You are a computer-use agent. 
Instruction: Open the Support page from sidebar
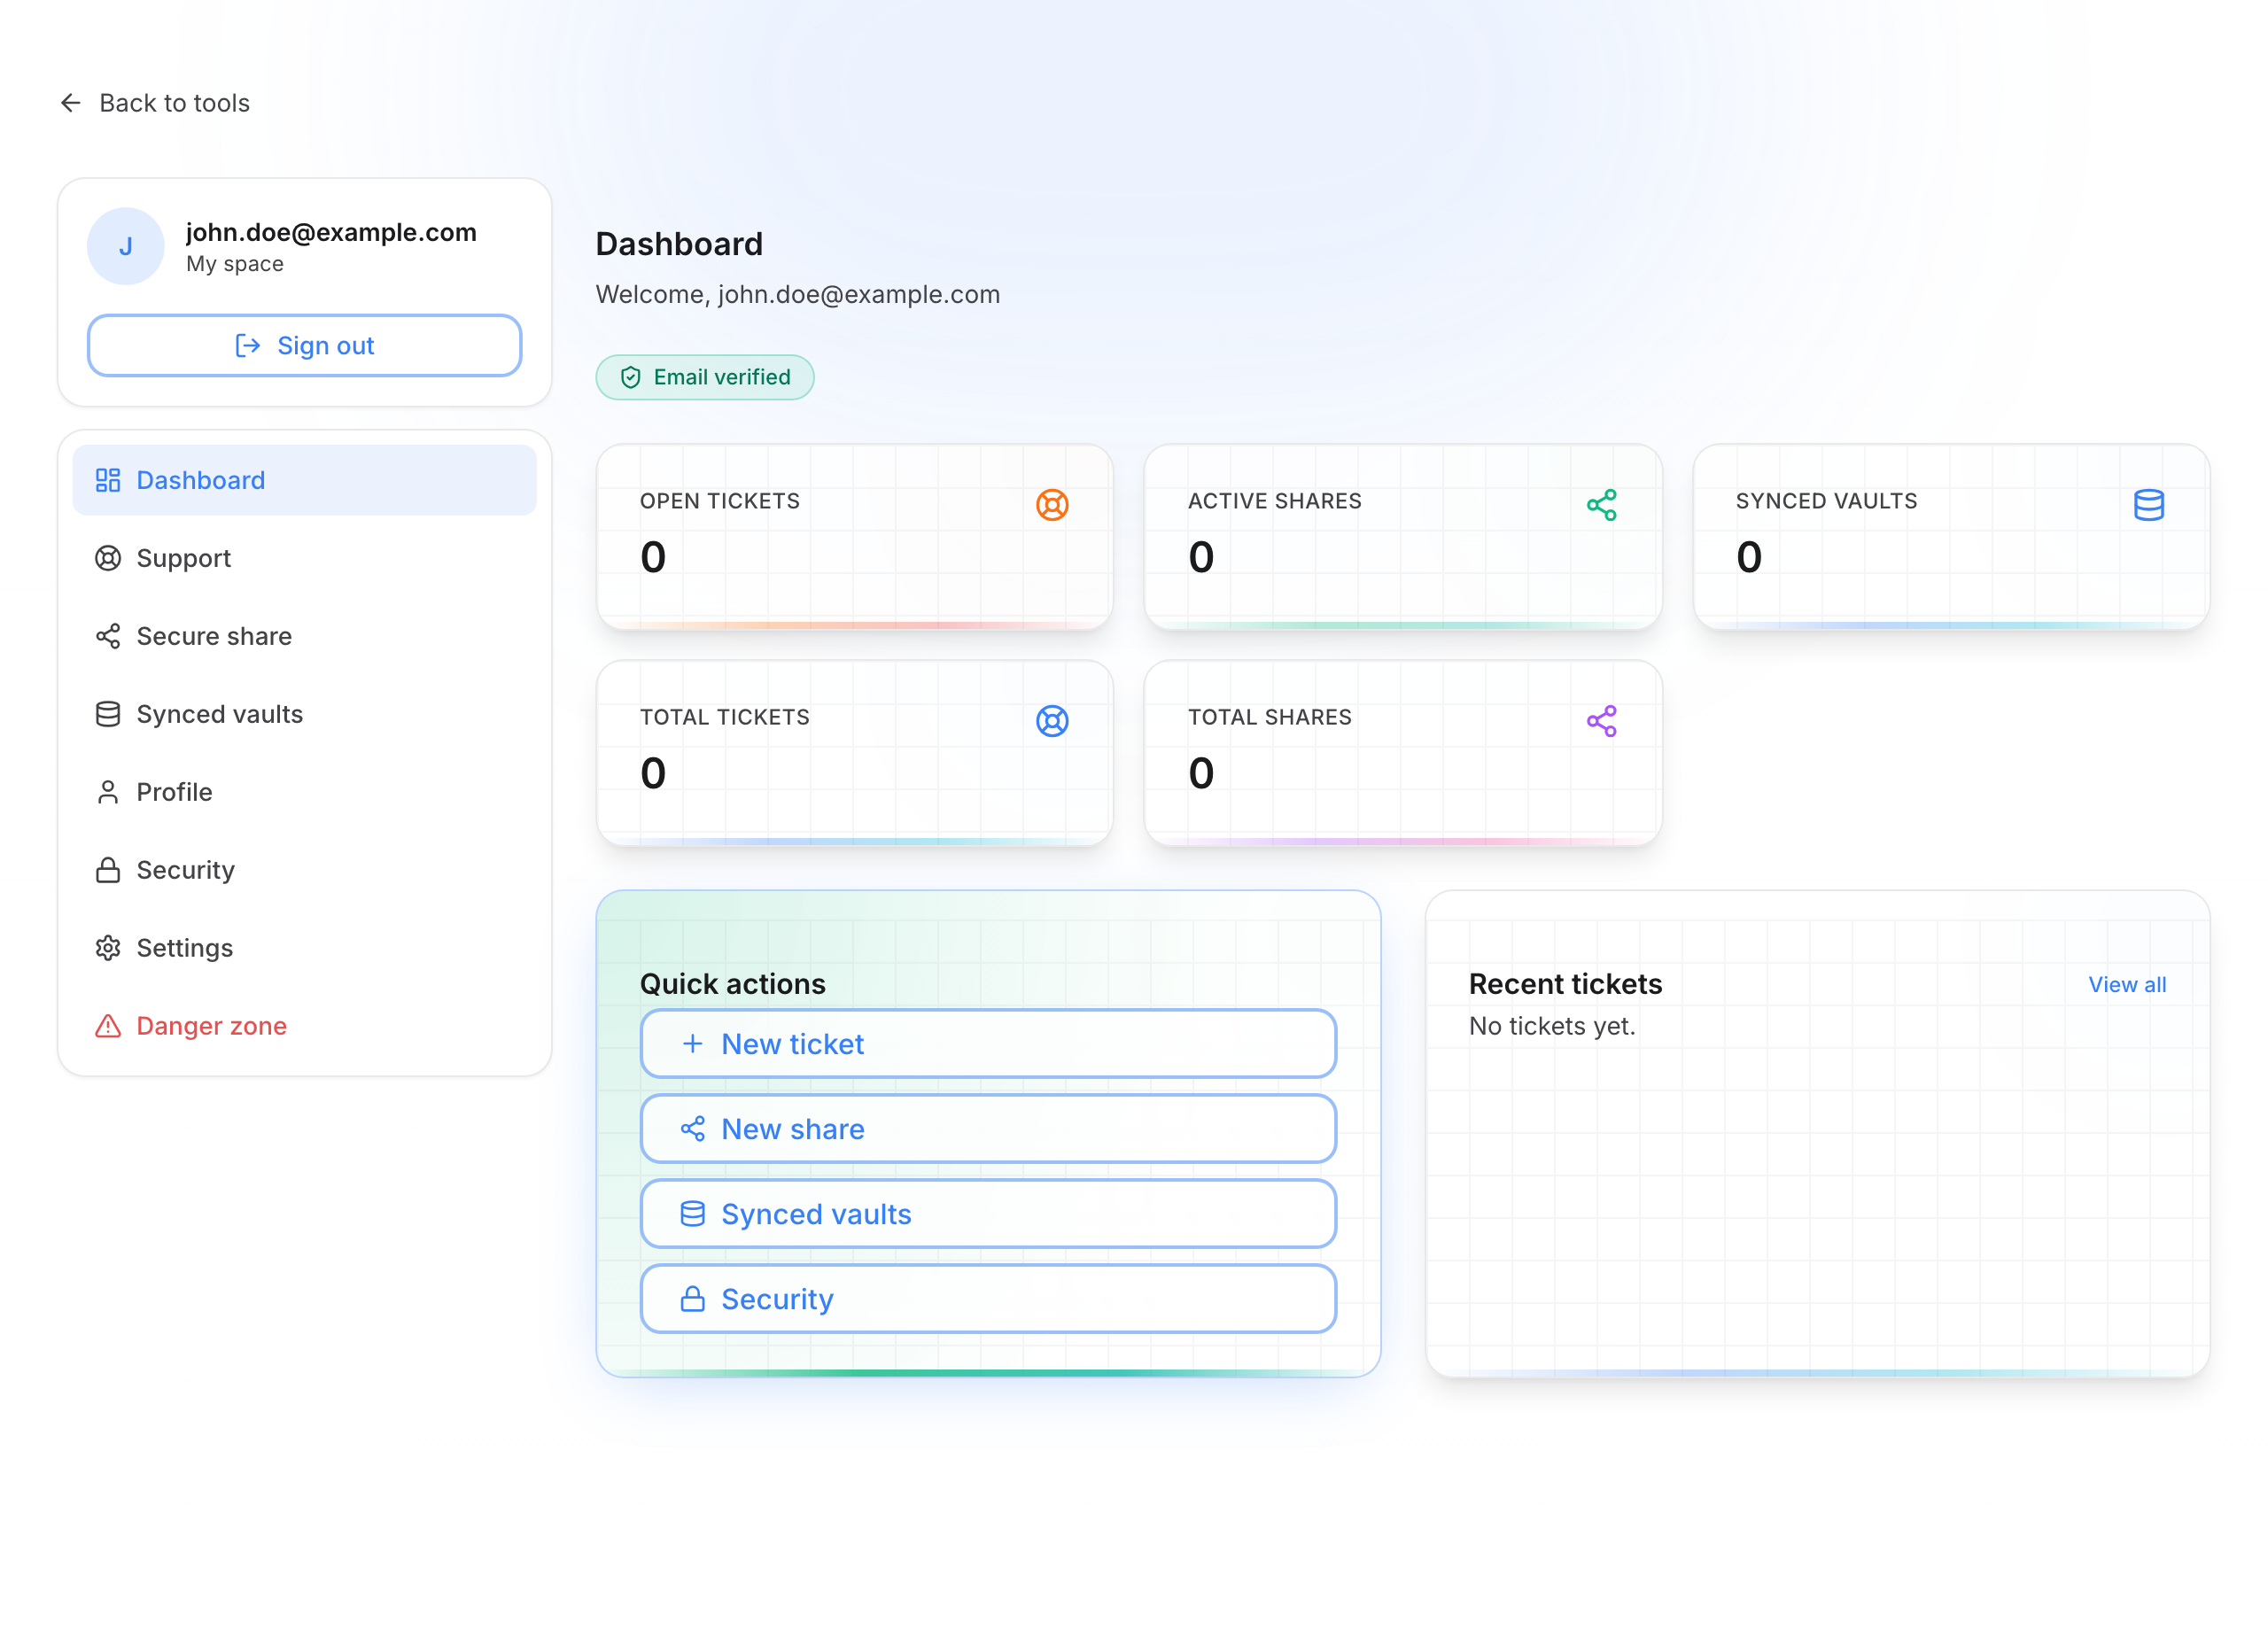305,558
